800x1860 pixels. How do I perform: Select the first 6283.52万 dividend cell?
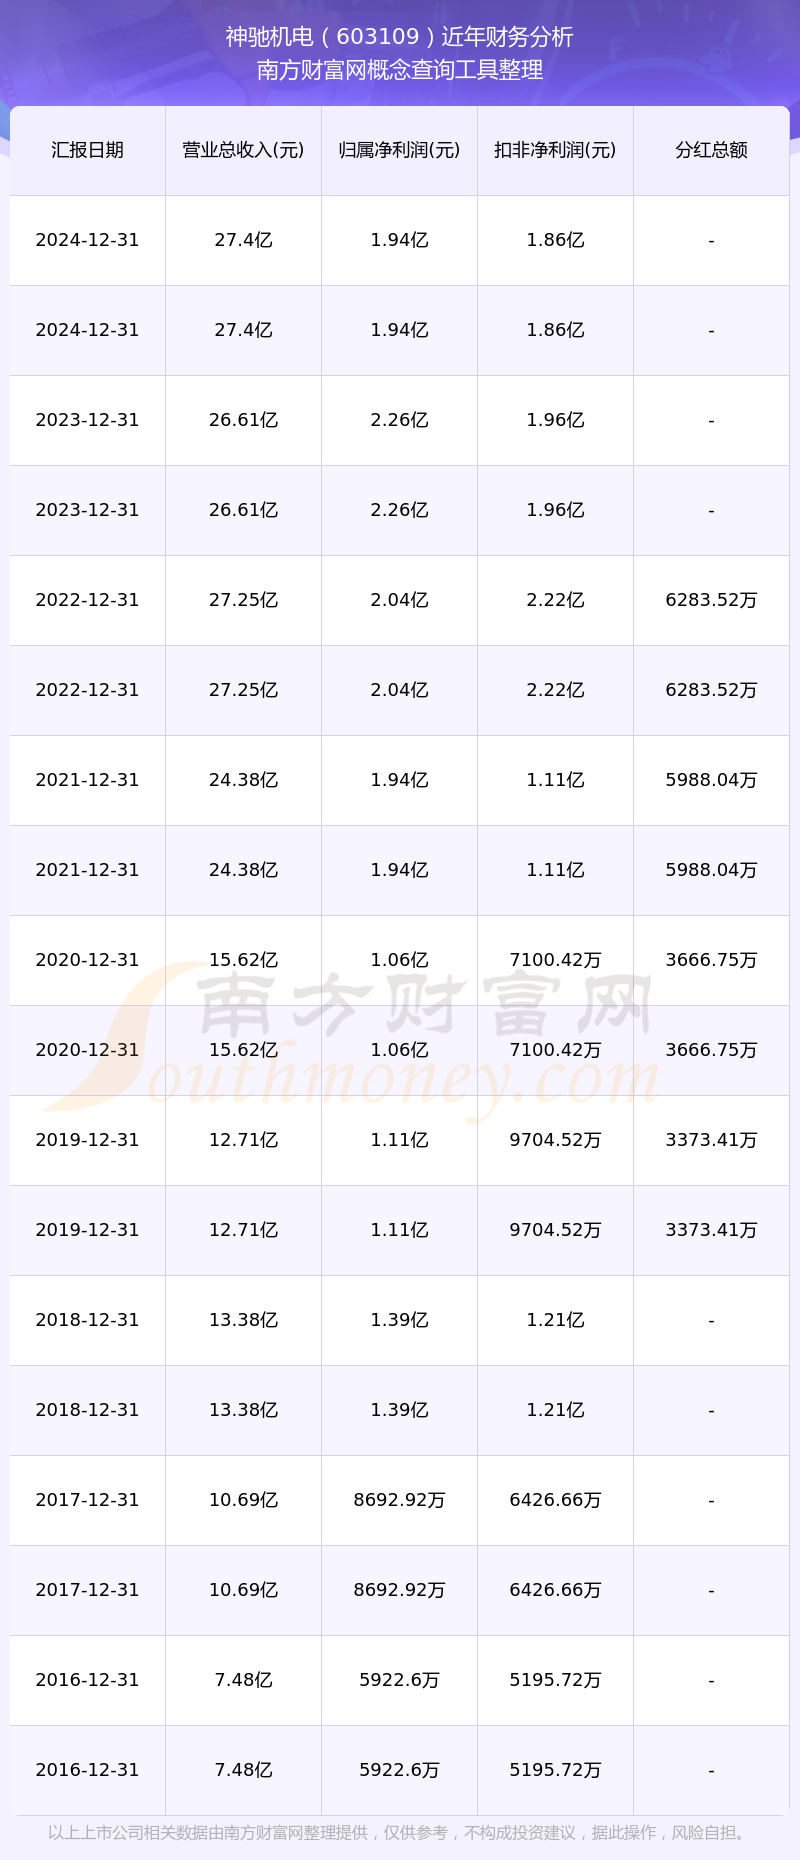tap(711, 600)
